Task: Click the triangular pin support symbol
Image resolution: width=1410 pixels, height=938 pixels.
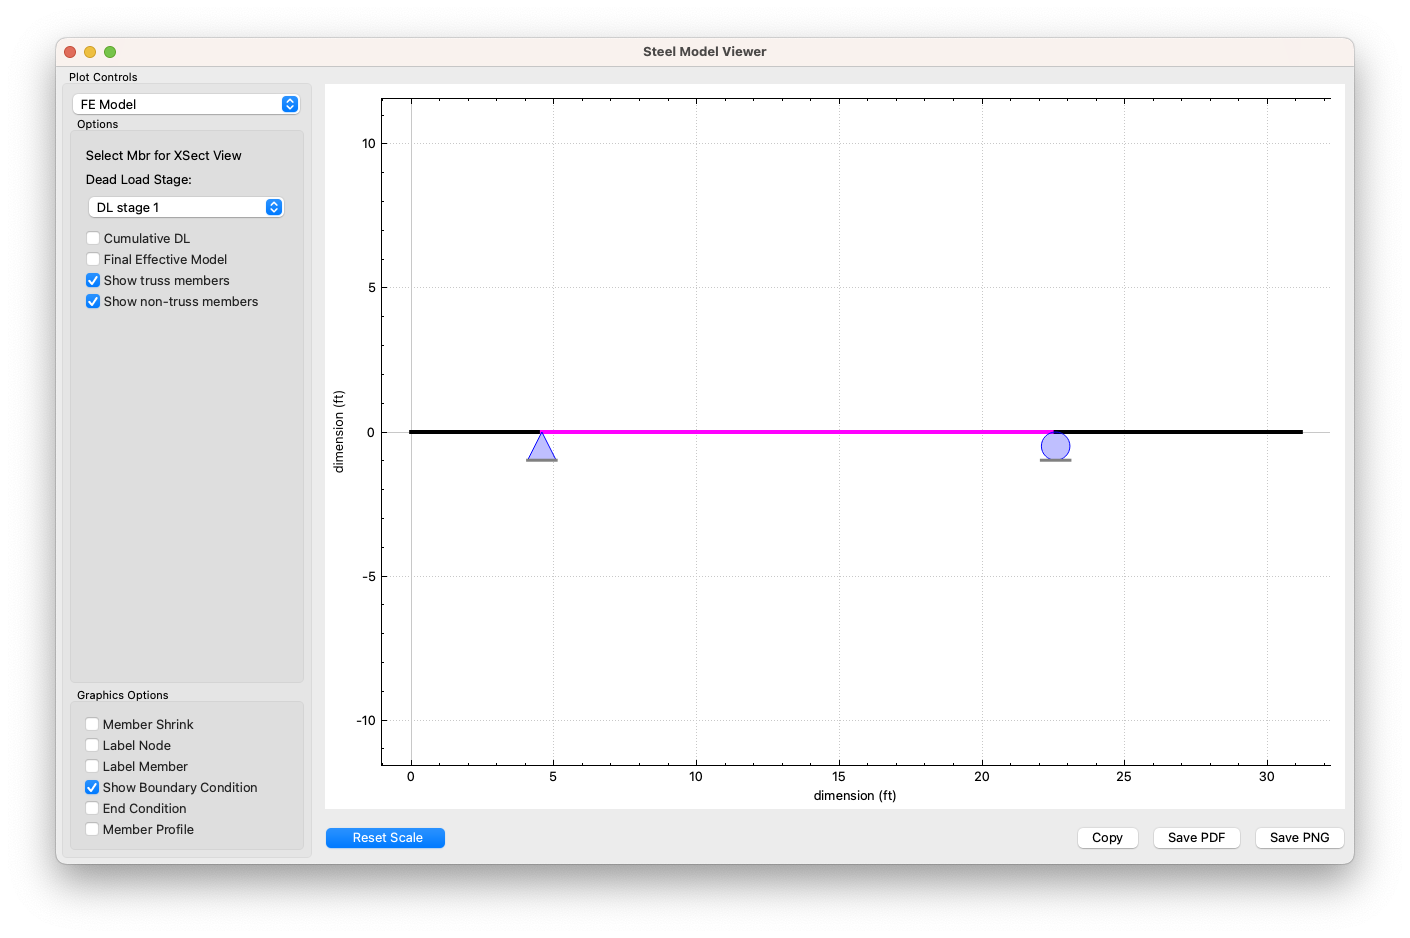Action: pos(541,448)
